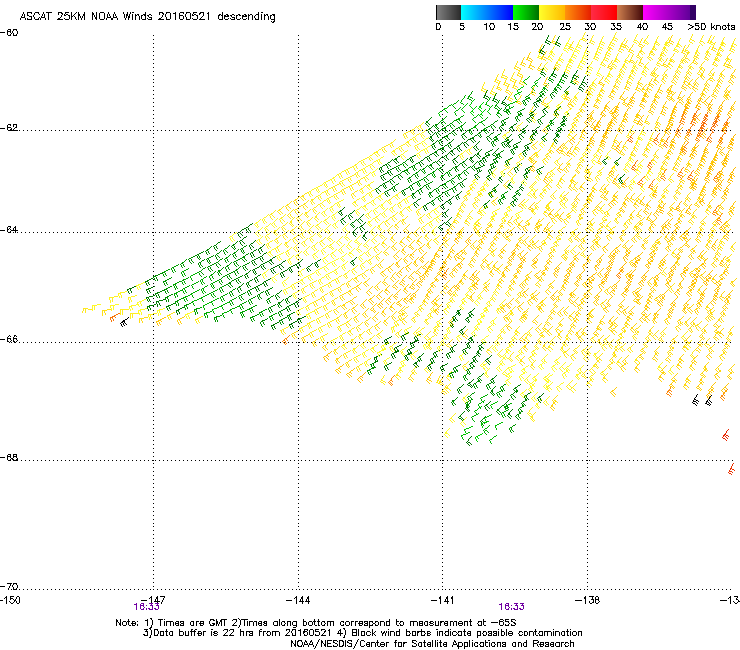Click the cyan 5-10 knots color segment

(x=474, y=12)
